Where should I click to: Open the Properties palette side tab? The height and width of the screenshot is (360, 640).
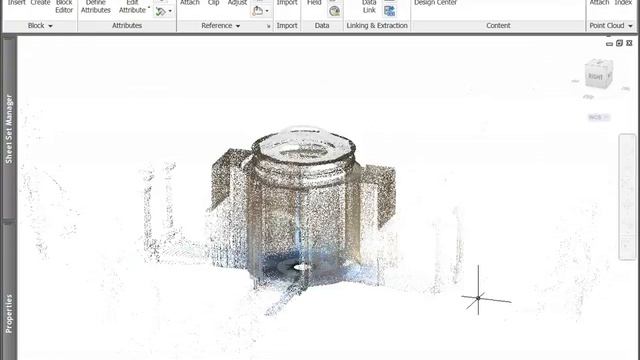(9, 313)
